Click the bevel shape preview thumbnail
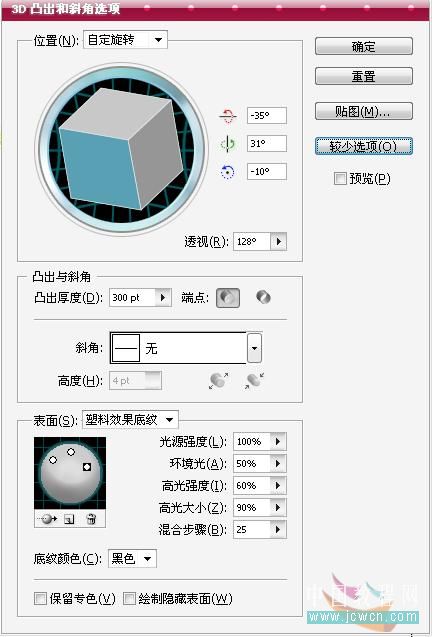 [x=126, y=348]
